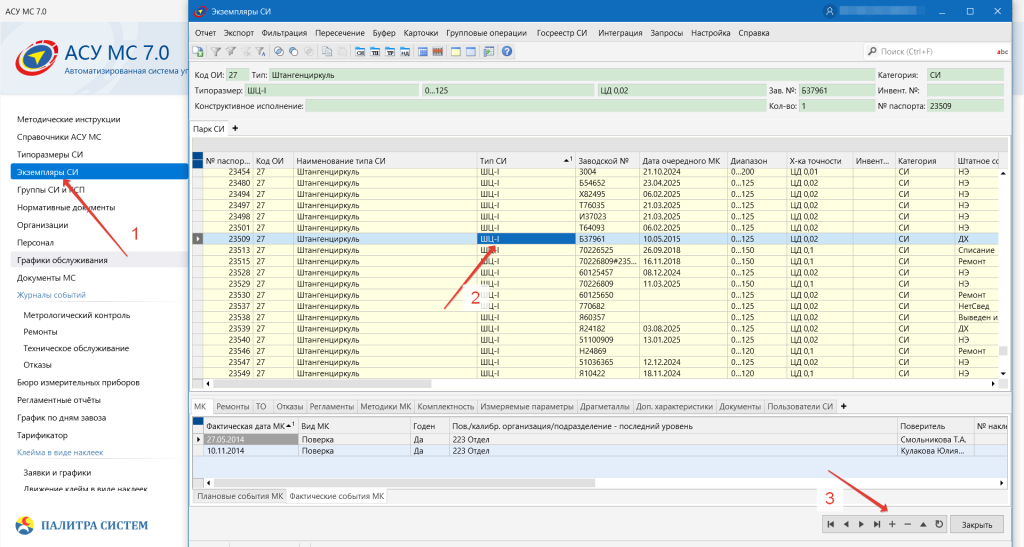Switch to the Документы tab
This screenshot has width=1024, height=547.
click(x=740, y=407)
